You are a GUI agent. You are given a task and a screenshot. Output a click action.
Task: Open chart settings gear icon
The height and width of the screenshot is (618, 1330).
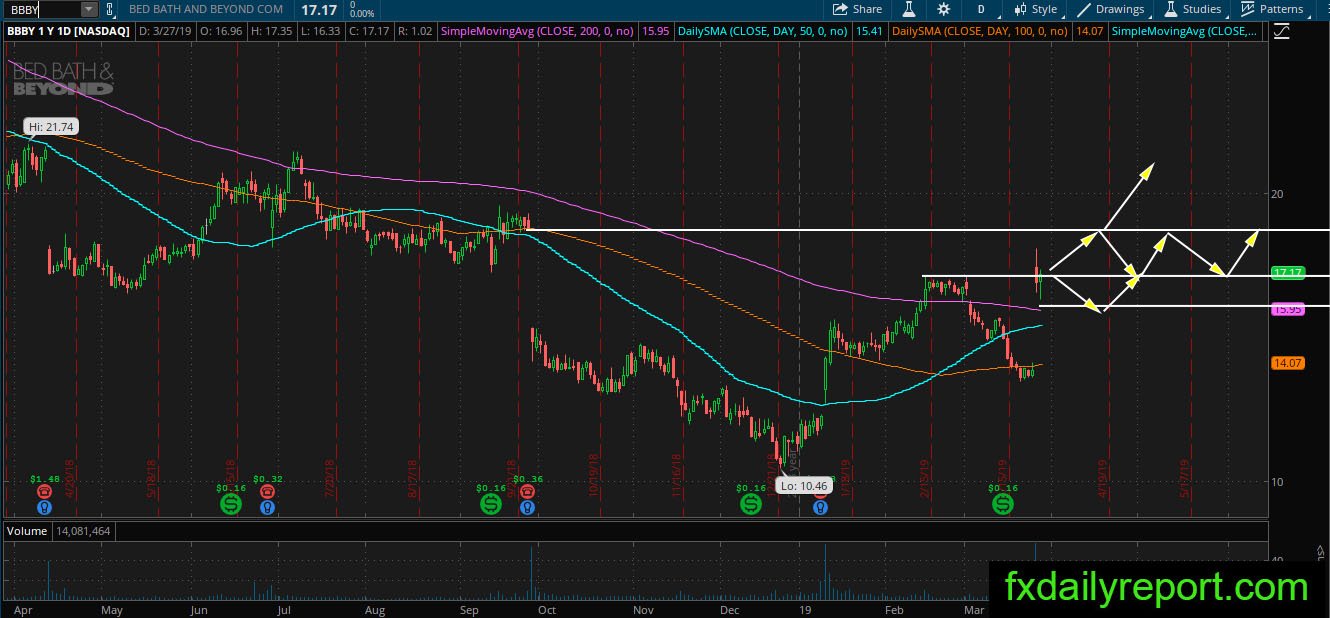click(943, 9)
